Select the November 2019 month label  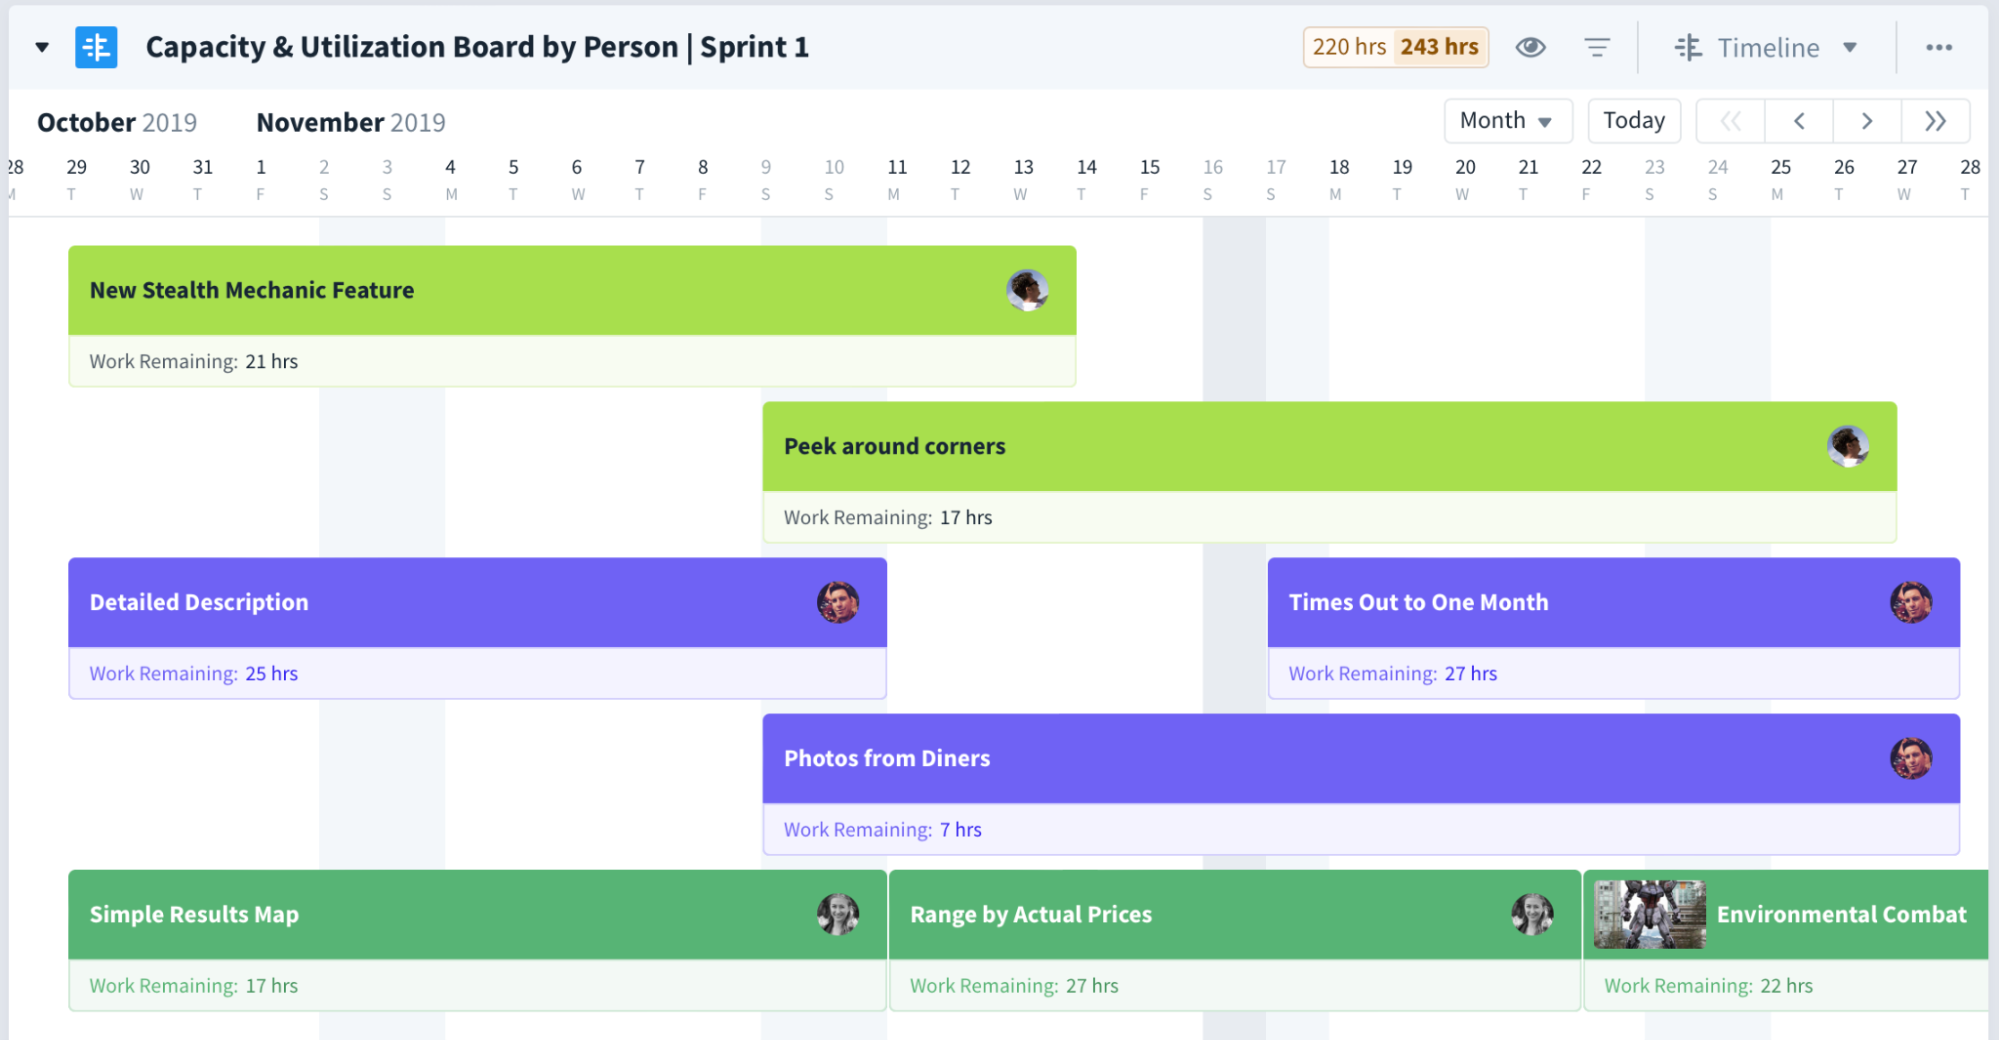pyautogui.click(x=351, y=121)
